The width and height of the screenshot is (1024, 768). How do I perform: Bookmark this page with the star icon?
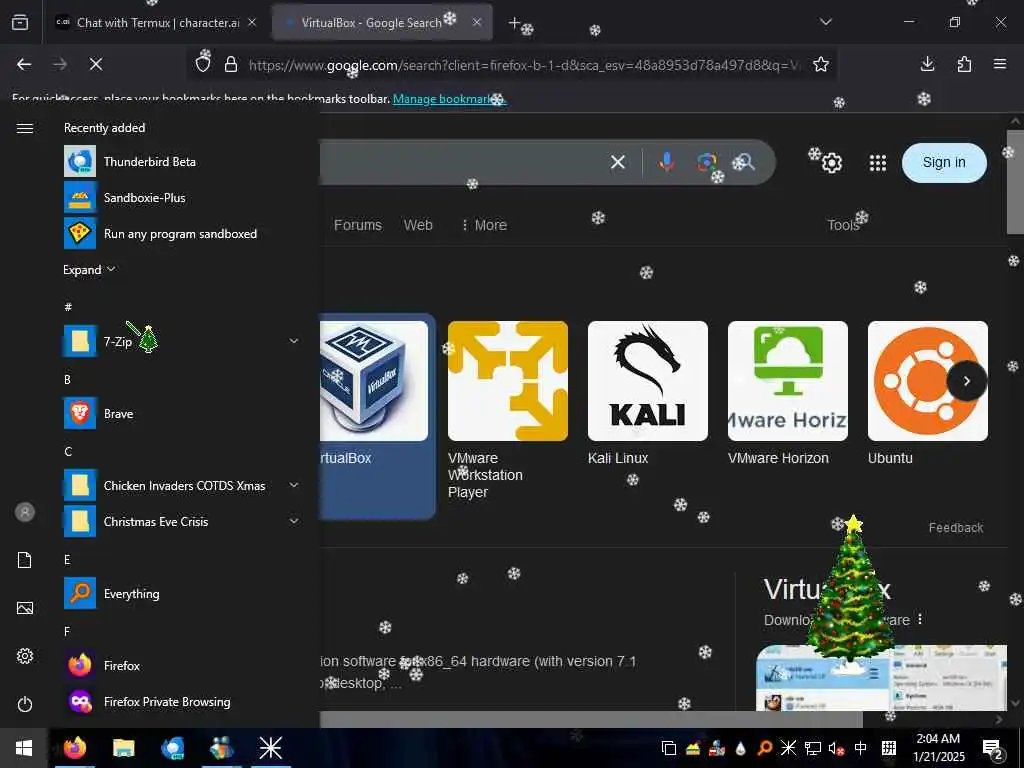(821, 64)
